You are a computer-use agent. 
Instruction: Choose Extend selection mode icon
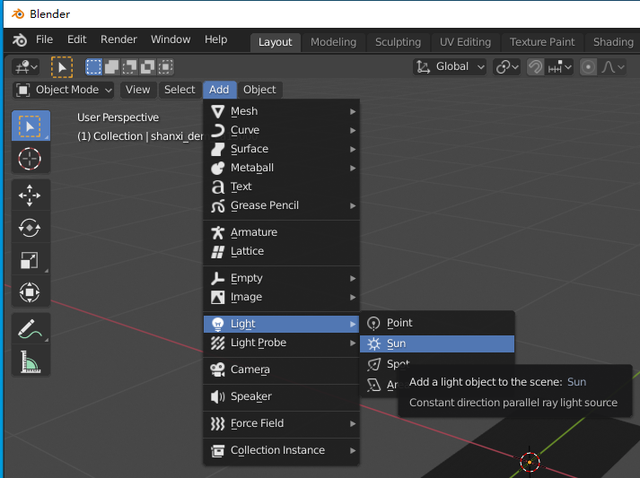click(x=111, y=67)
